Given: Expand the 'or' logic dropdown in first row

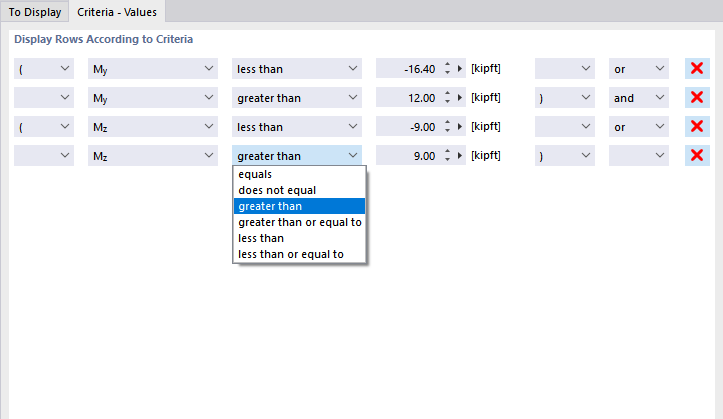Looking at the screenshot, I should (639, 69).
